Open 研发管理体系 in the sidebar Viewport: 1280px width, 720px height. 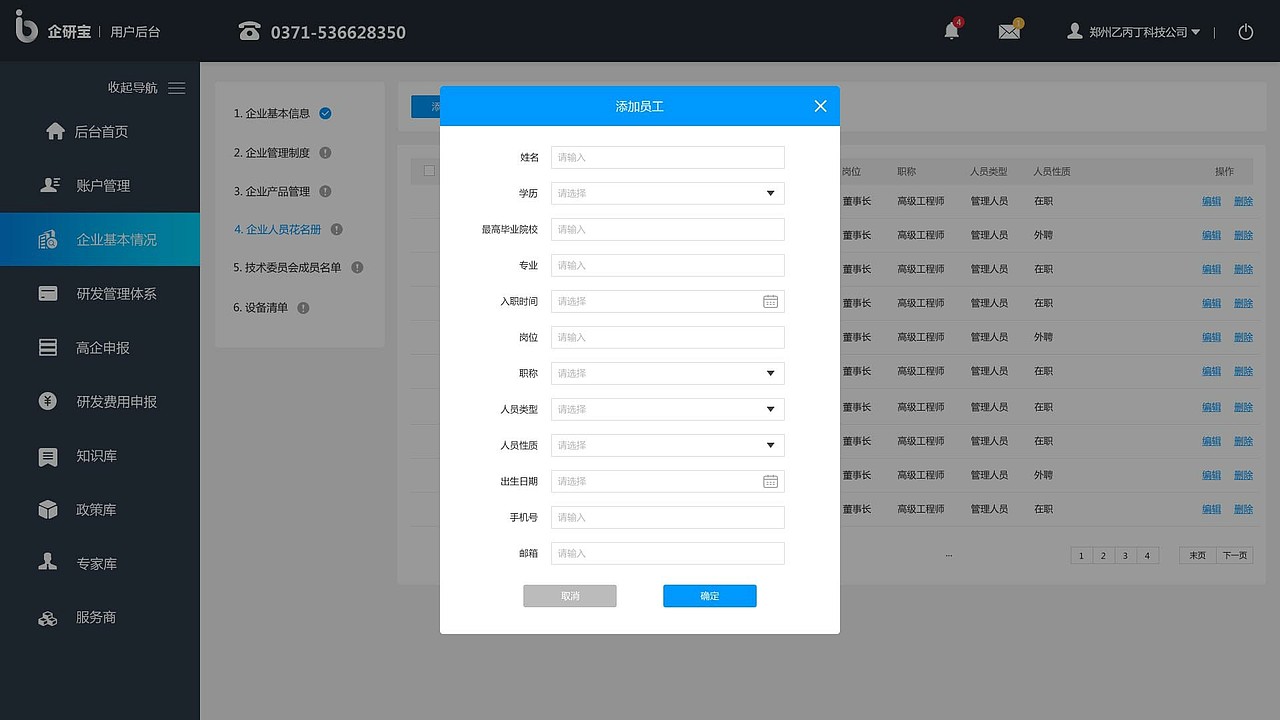click(x=100, y=293)
